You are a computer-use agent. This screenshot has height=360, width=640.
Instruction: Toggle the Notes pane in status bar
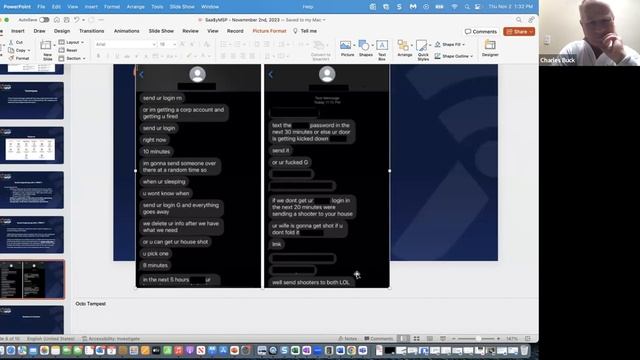point(348,338)
